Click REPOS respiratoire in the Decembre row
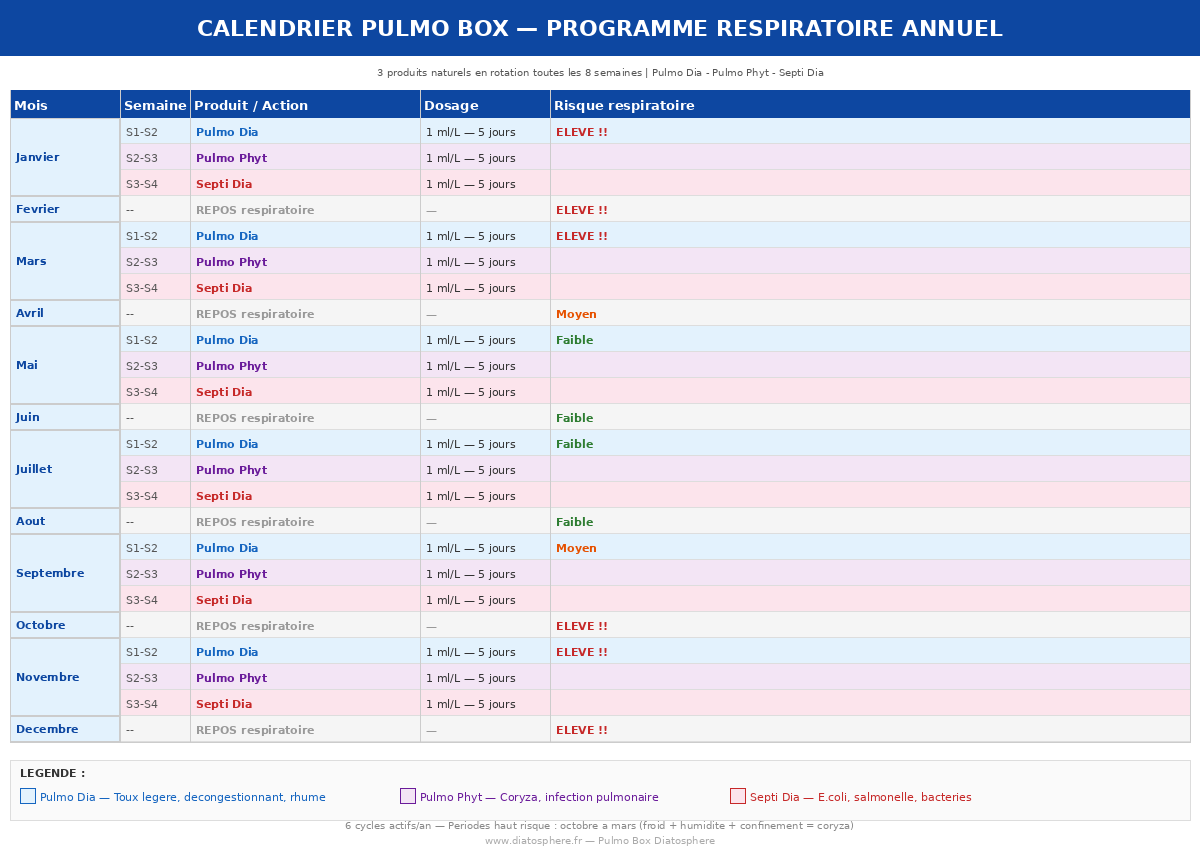The image size is (1200, 850). (255, 730)
